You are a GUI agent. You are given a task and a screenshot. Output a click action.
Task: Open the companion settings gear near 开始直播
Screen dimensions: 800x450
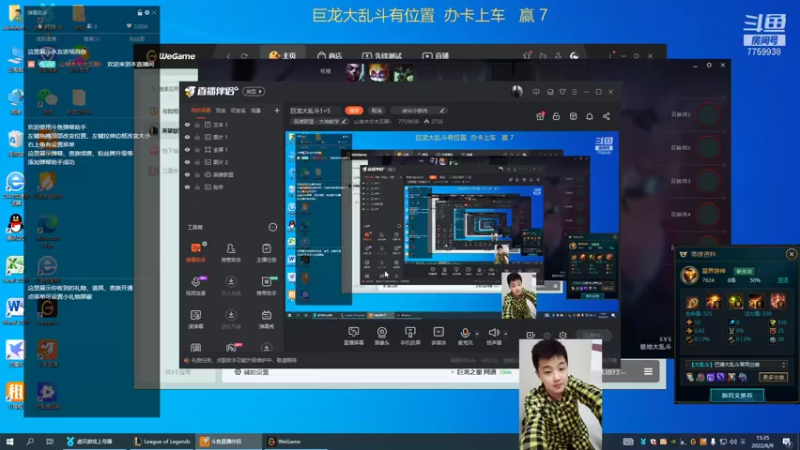[x=562, y=335]
